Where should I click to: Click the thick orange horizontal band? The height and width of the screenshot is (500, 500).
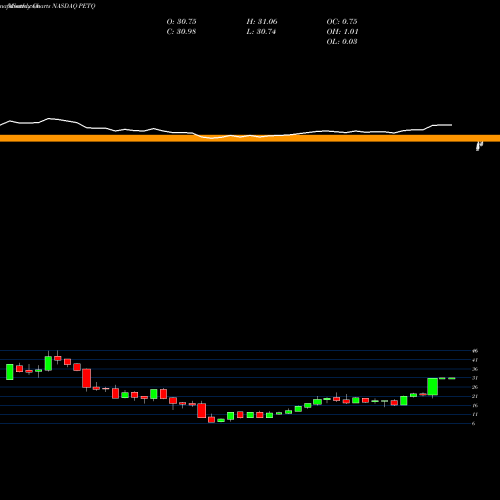tap(250, 138)
